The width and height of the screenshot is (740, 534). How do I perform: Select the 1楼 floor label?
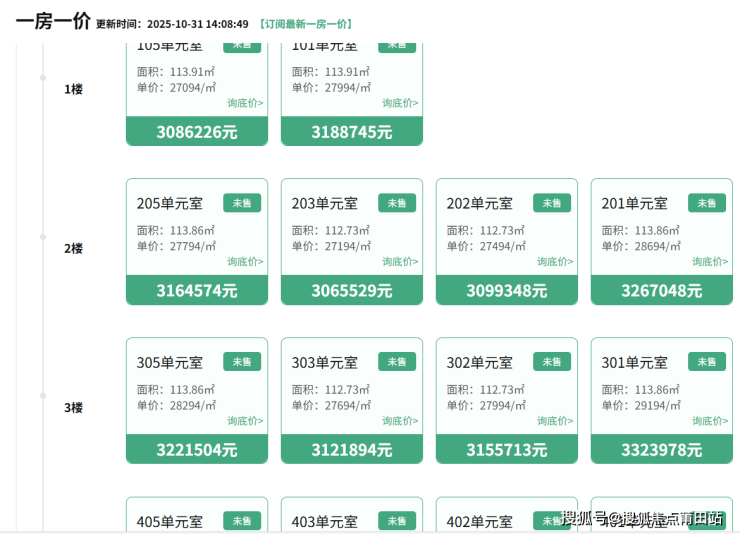point(73,89)
